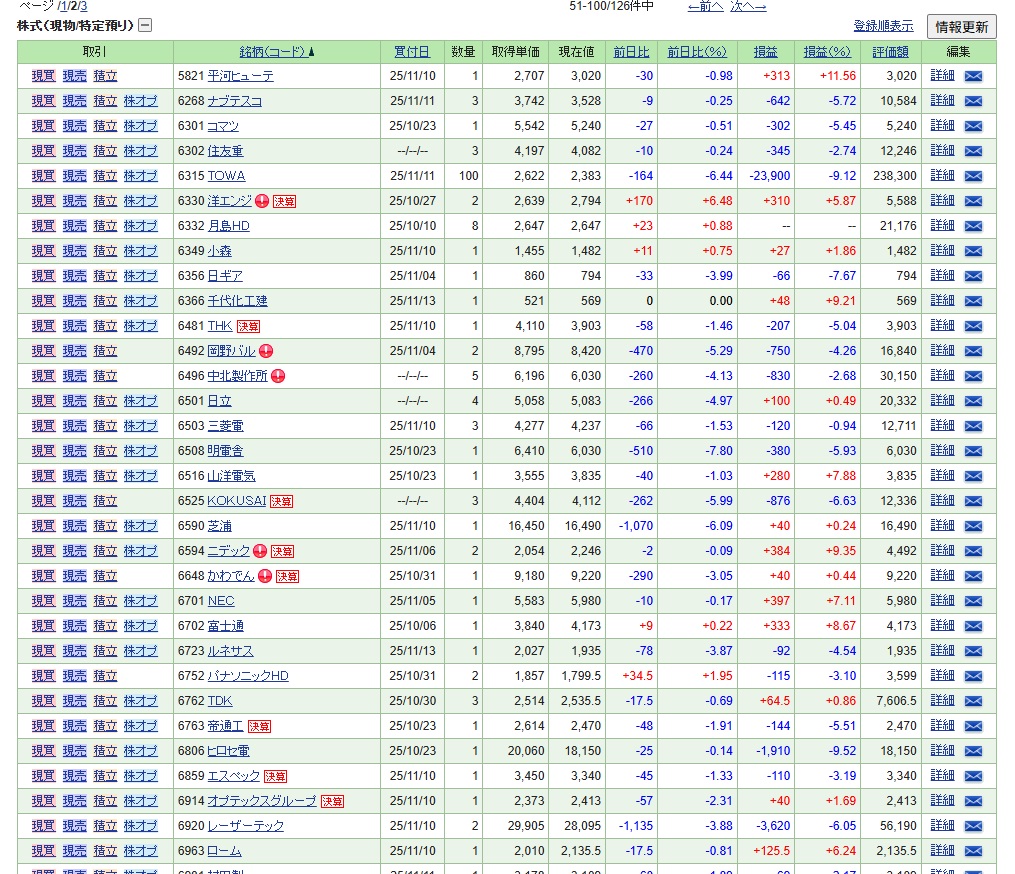Screen dimensions: 1015x874
Task: Sort by 銘柄(コード) column header
Action: [x=276, y=52]
